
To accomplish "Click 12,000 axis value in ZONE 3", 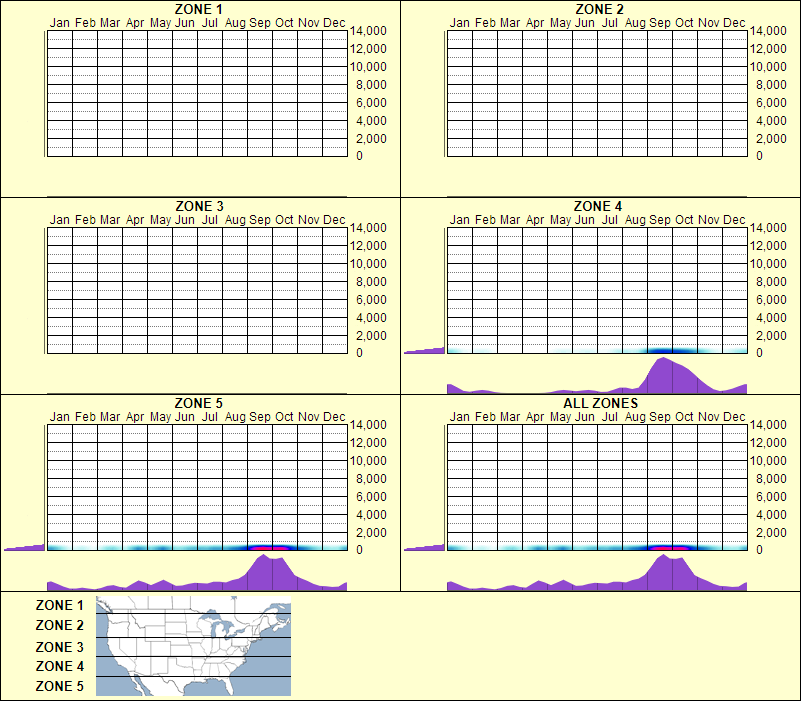I will coord(368,246).
